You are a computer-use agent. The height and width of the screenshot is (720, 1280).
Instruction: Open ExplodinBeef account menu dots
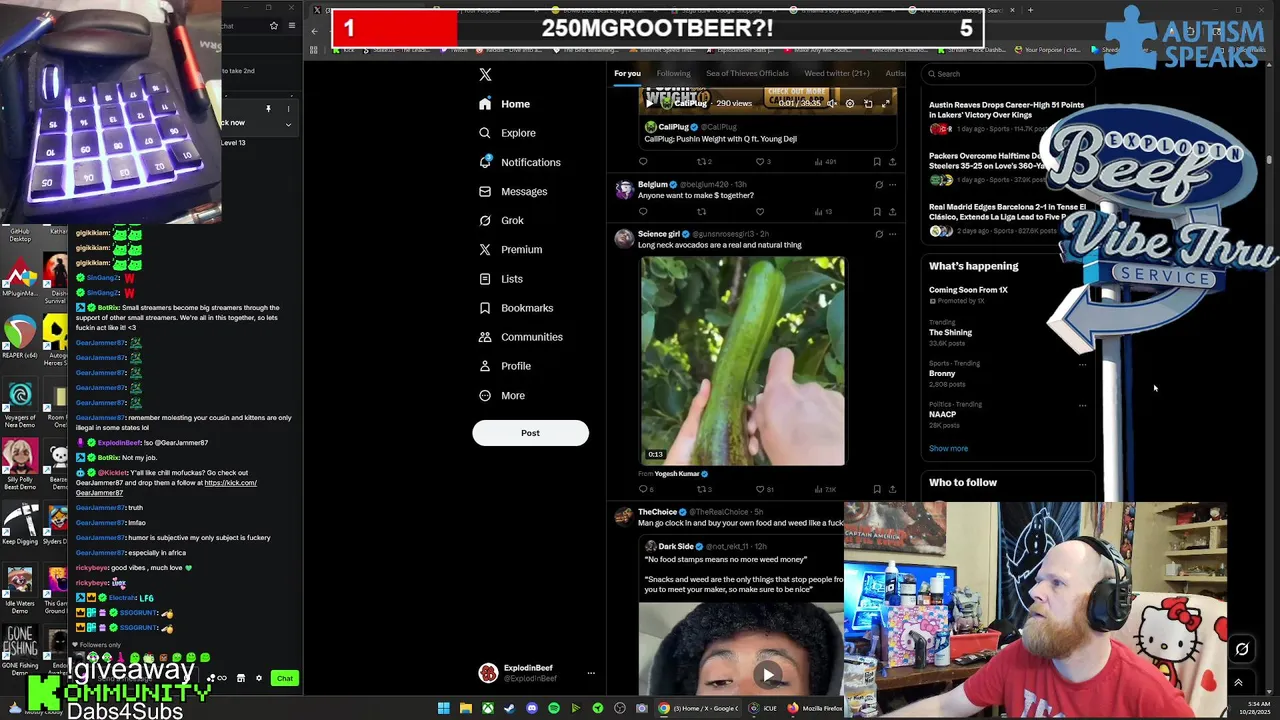[x=591, y=674]
